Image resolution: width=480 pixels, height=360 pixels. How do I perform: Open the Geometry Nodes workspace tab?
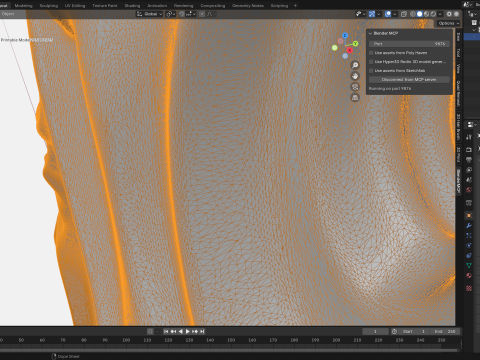(248, 6)
